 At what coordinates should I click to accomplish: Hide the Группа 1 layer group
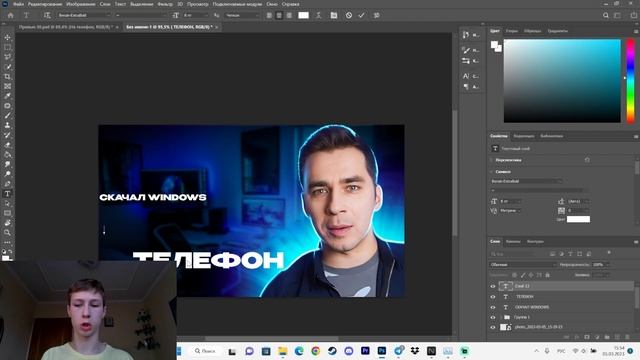click(493, 317)
